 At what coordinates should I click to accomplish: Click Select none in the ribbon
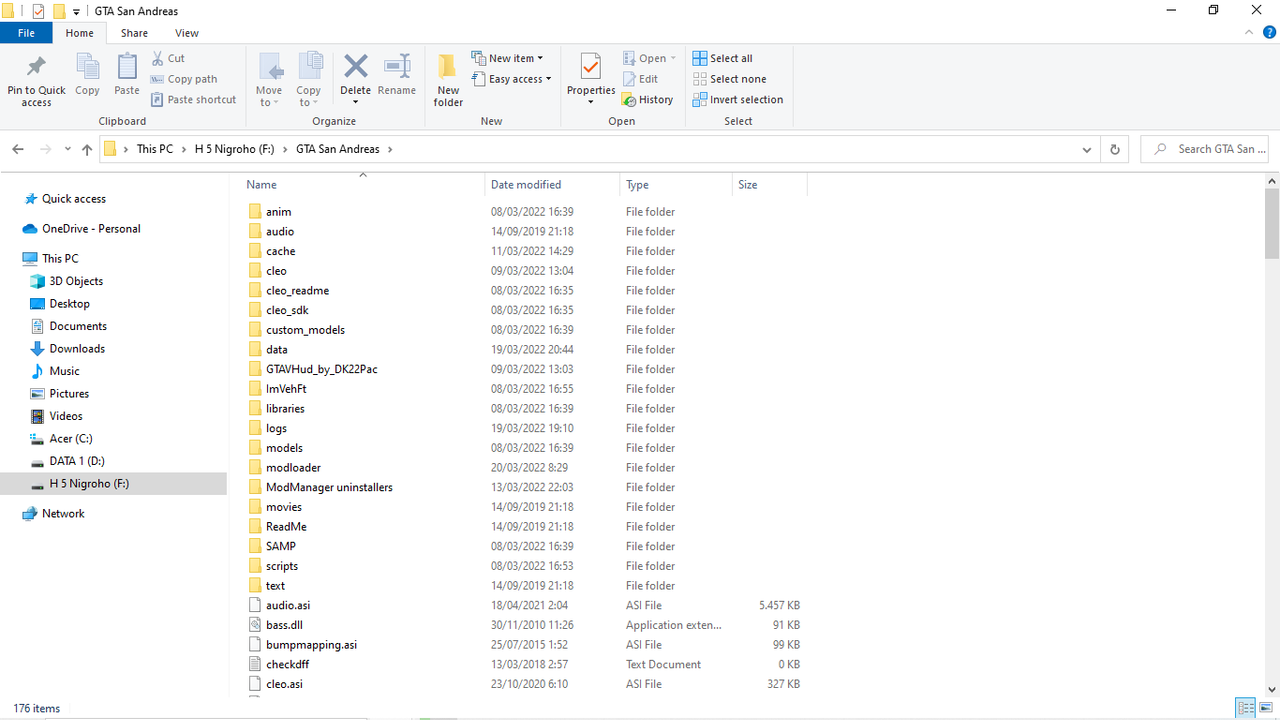(730, 79)
